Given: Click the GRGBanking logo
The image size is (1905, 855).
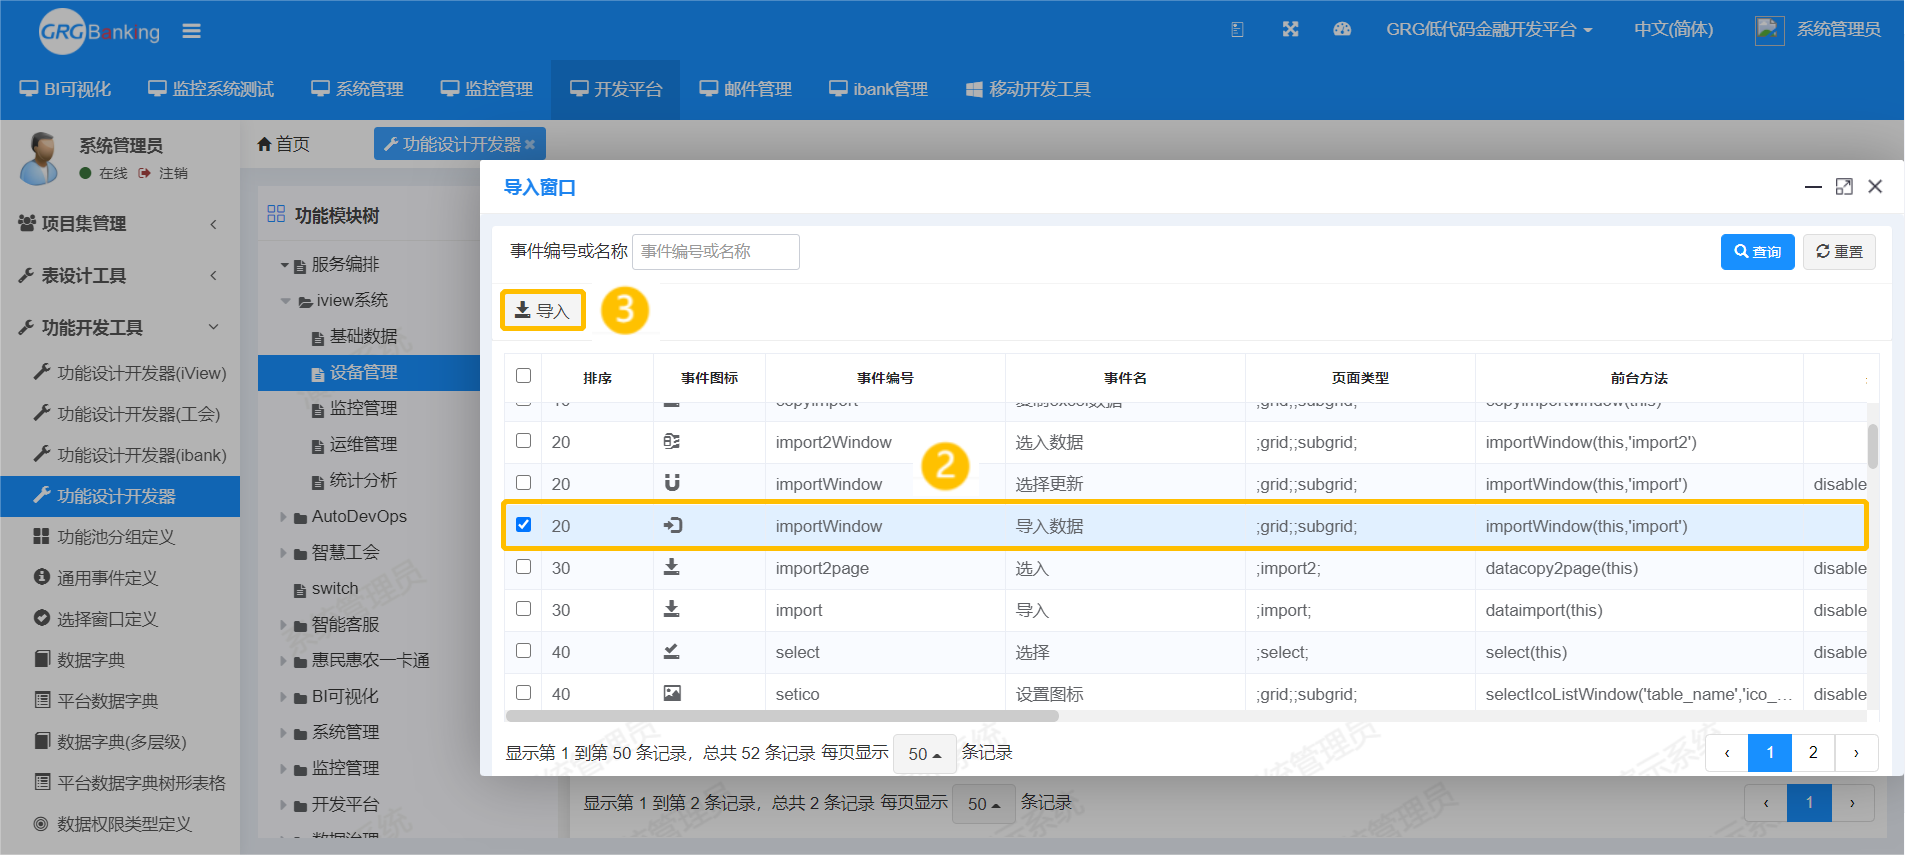Looking at the screenshot, I should coord(99,32).
